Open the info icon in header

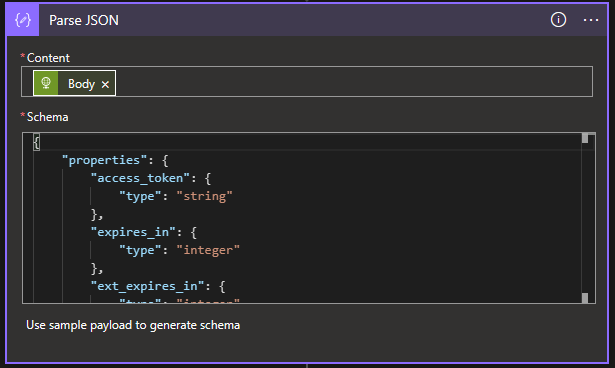pos(558,20)
